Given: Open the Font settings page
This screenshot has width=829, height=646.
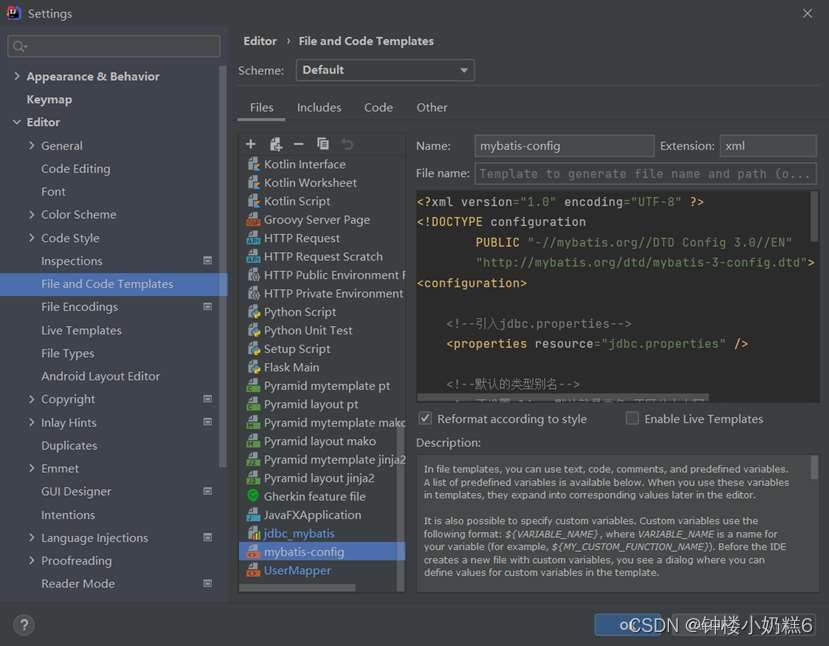Looking at the screenshot, I should coord(53,191).
